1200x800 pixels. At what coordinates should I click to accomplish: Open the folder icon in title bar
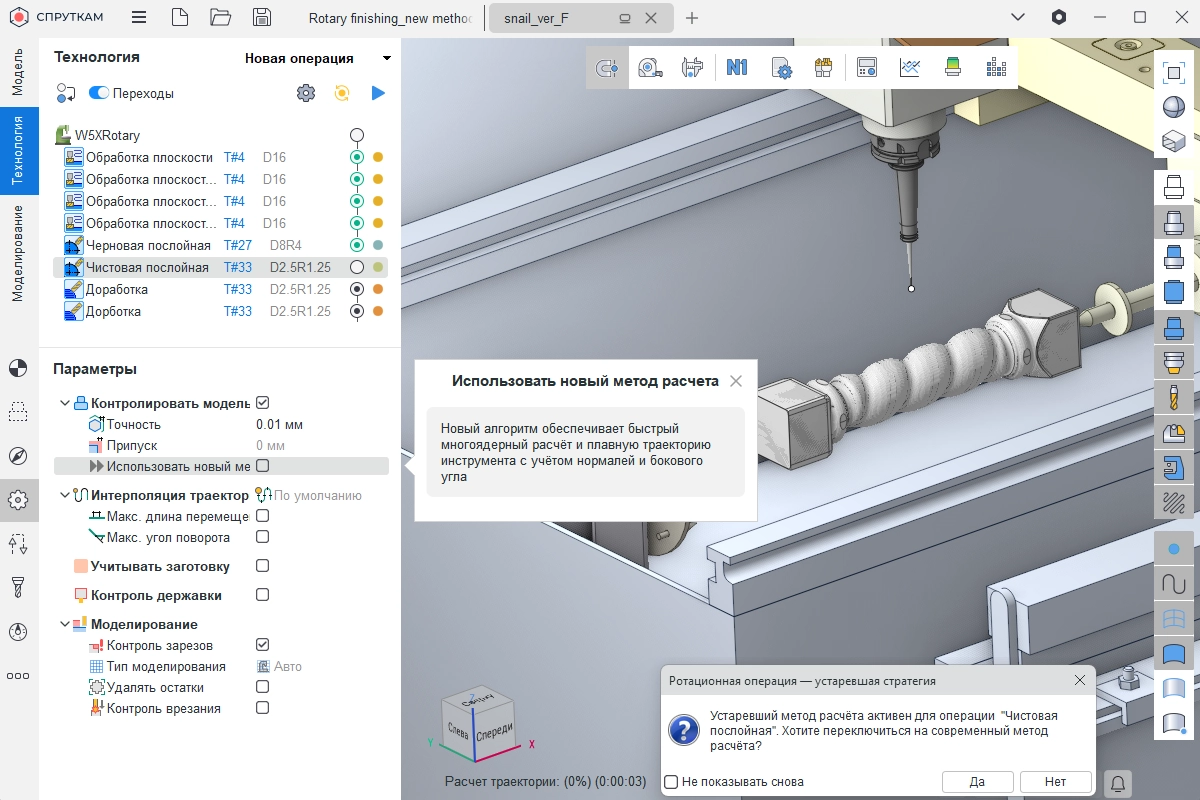220,18
